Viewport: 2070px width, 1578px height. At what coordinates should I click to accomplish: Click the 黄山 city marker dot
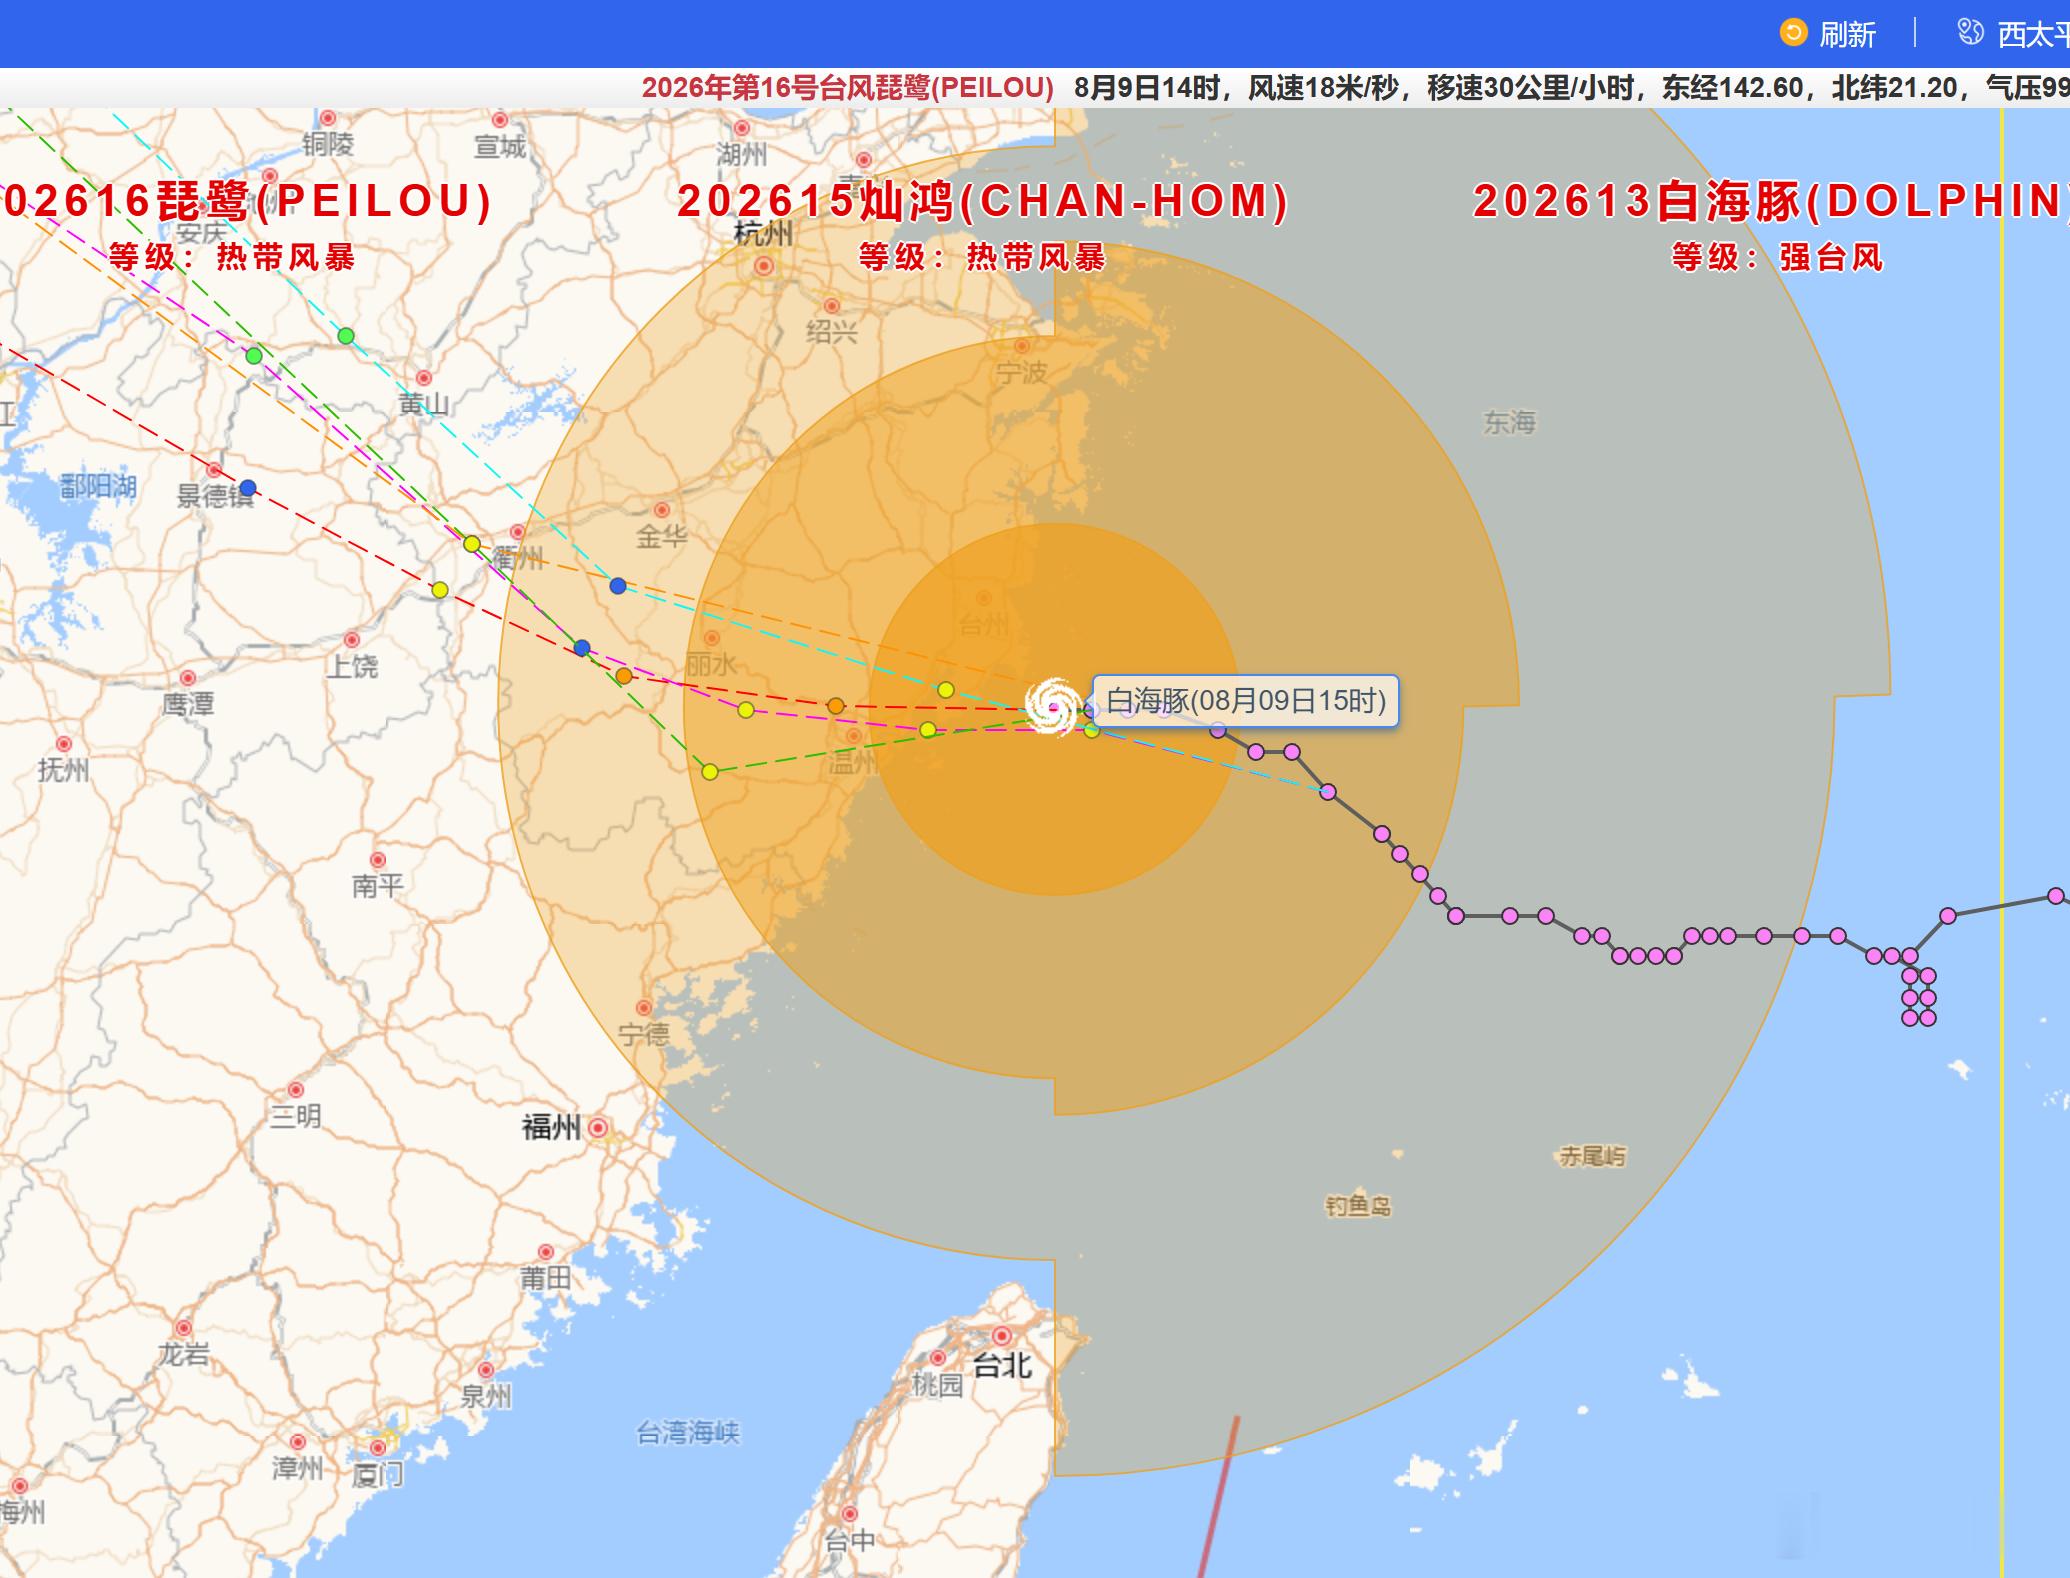click(x=424, y=378)
